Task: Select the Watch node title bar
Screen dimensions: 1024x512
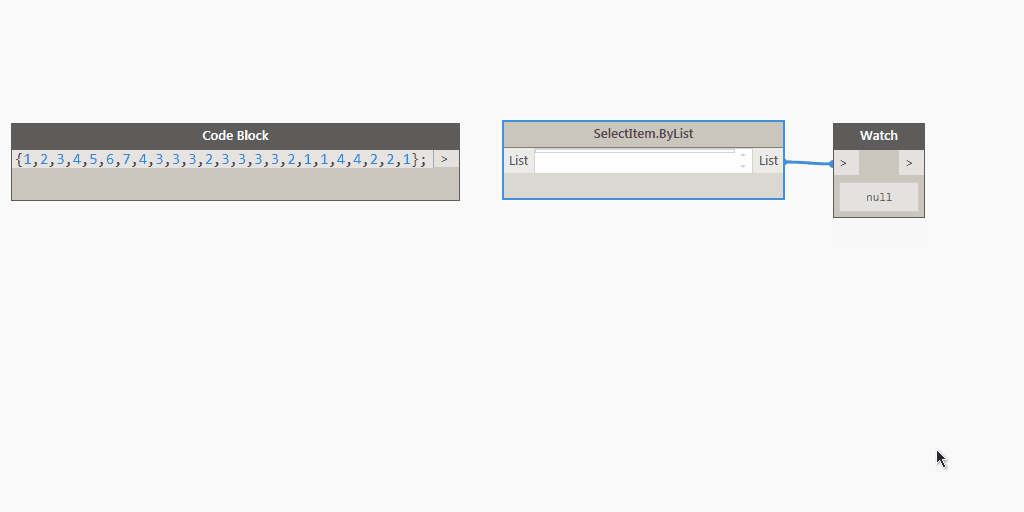Action: pos(878,136)
